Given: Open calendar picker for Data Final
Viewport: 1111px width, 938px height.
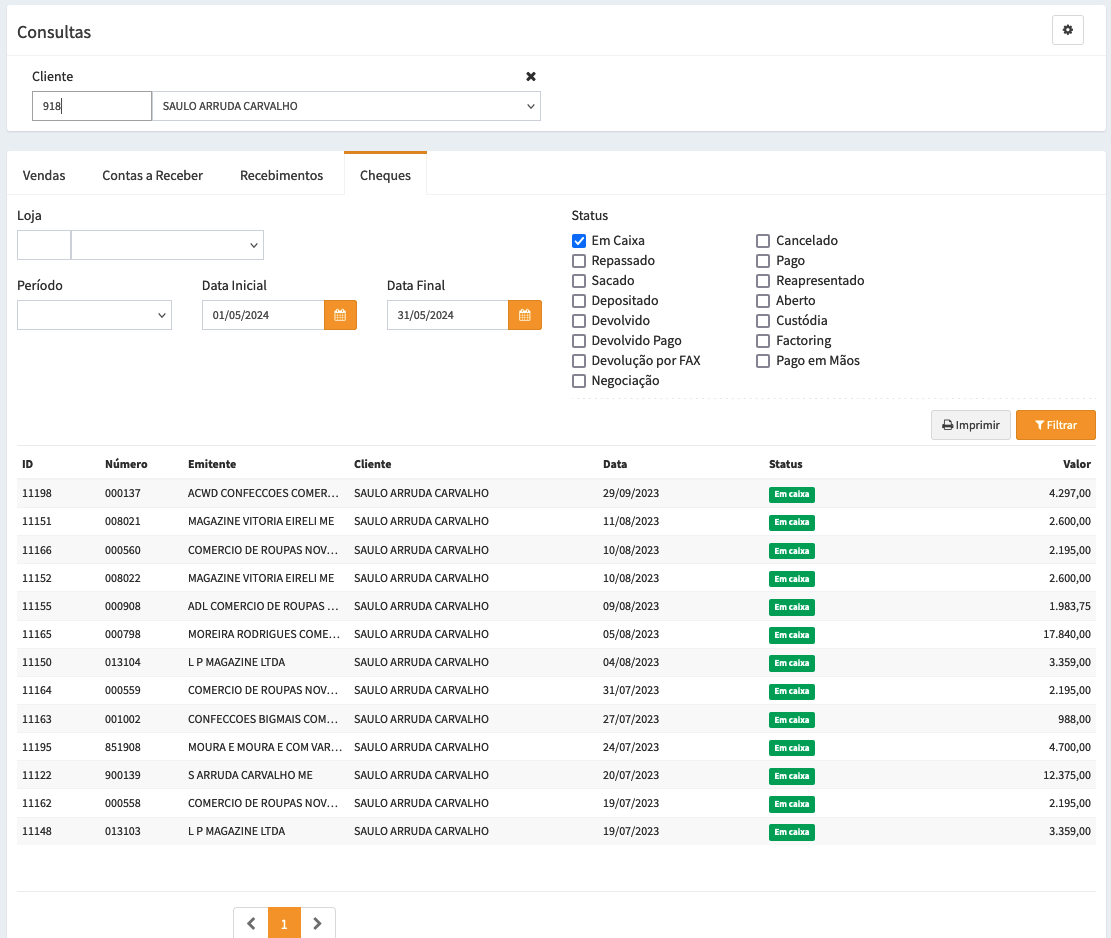Looking at the screenshot, I should pos(524,315).
